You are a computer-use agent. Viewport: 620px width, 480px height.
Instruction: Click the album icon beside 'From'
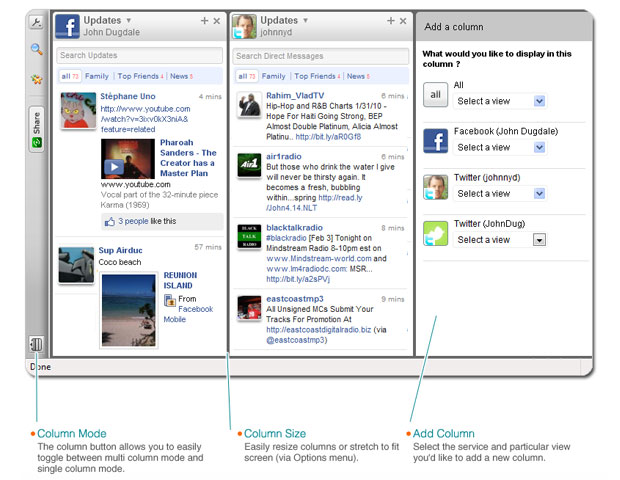[x=170, y=300]
